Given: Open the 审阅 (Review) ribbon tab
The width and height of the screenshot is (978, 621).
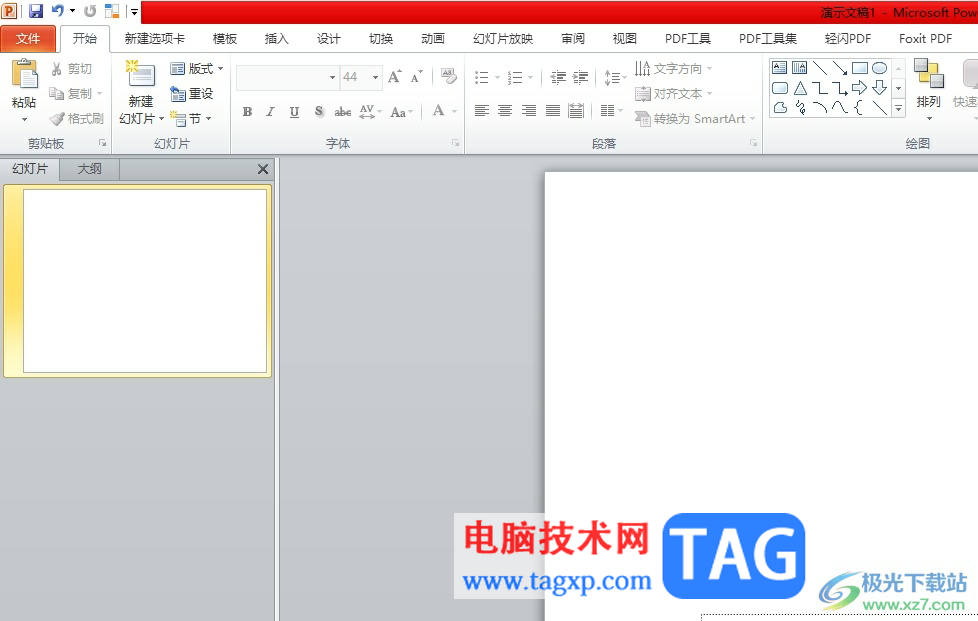Looking at the screenshot, I should pyautogui.click(x=573, y=39).
